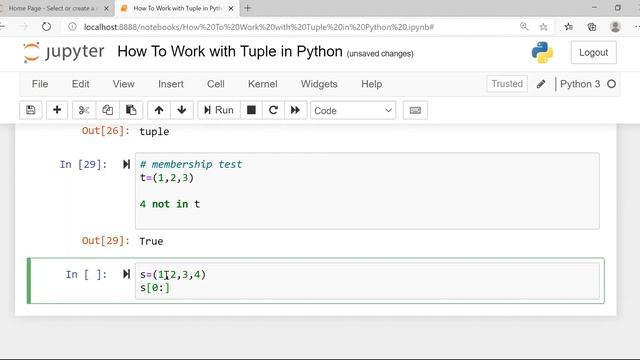
Task: Click the Jupyter logo
Action: click(64, 52)
